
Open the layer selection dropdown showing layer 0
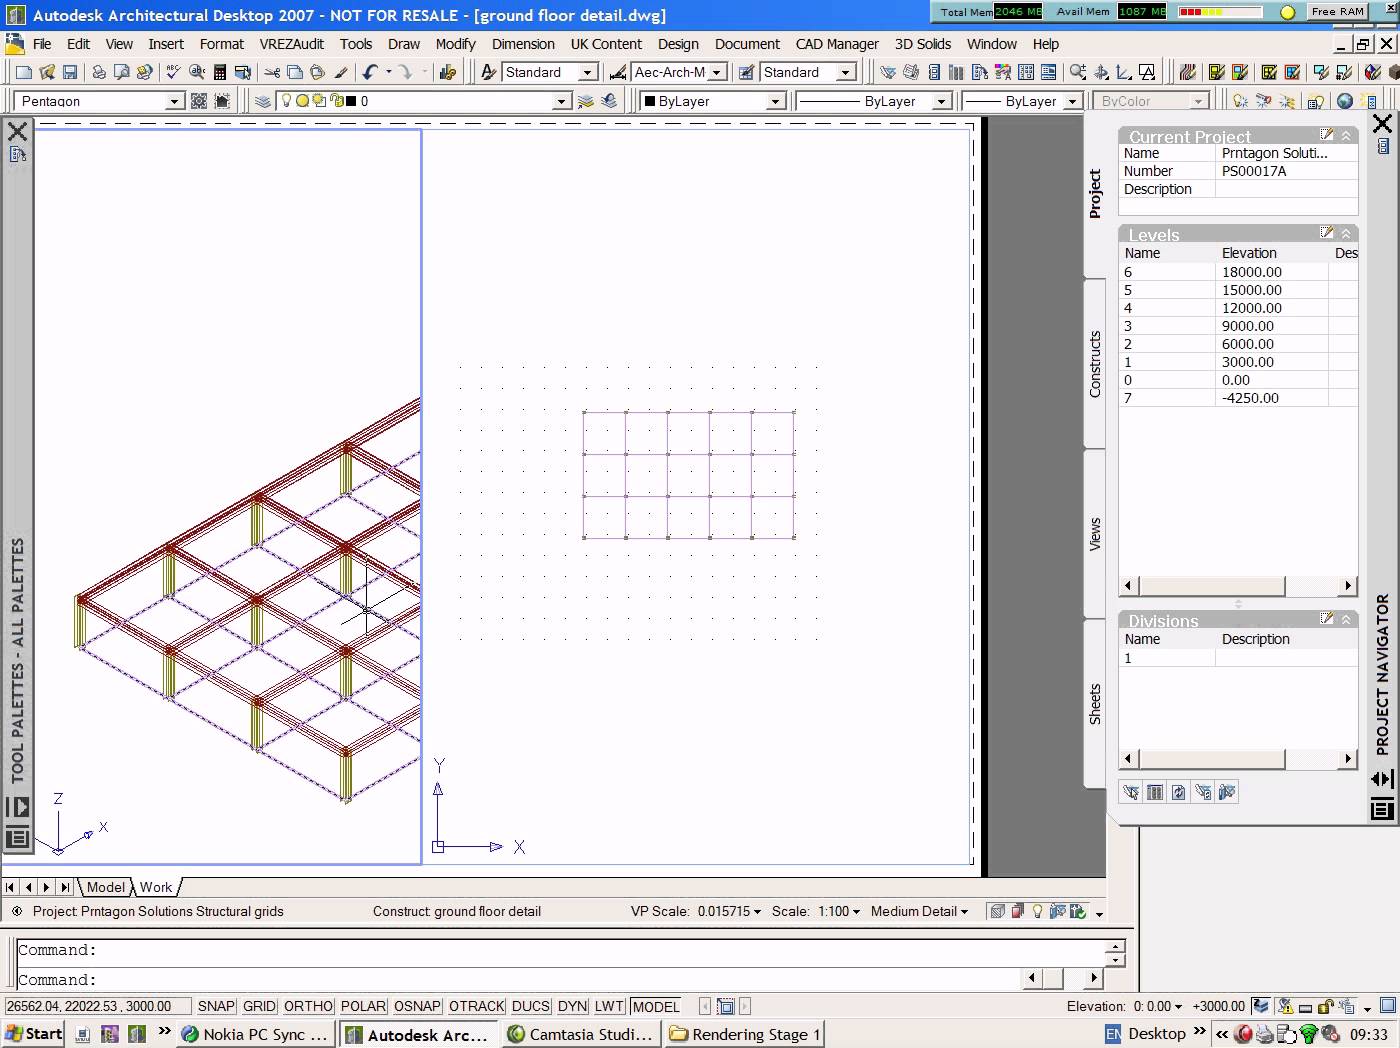click(562, 100)
